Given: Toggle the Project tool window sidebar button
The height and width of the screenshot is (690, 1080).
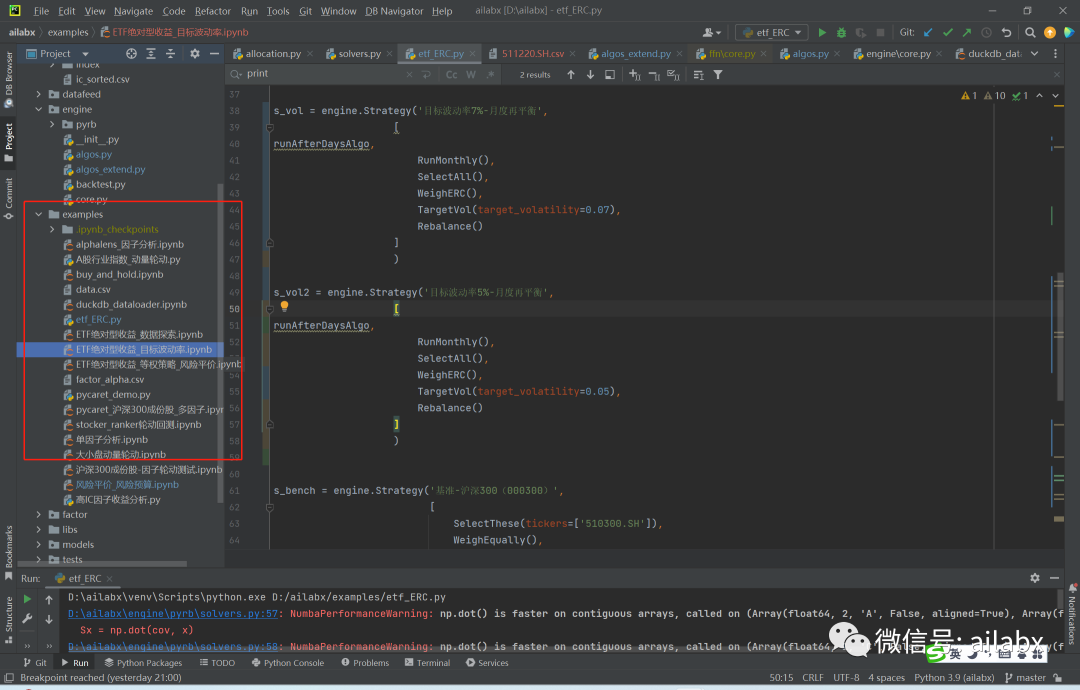Looking at the screenshot, I should click(x=8, y=143).
